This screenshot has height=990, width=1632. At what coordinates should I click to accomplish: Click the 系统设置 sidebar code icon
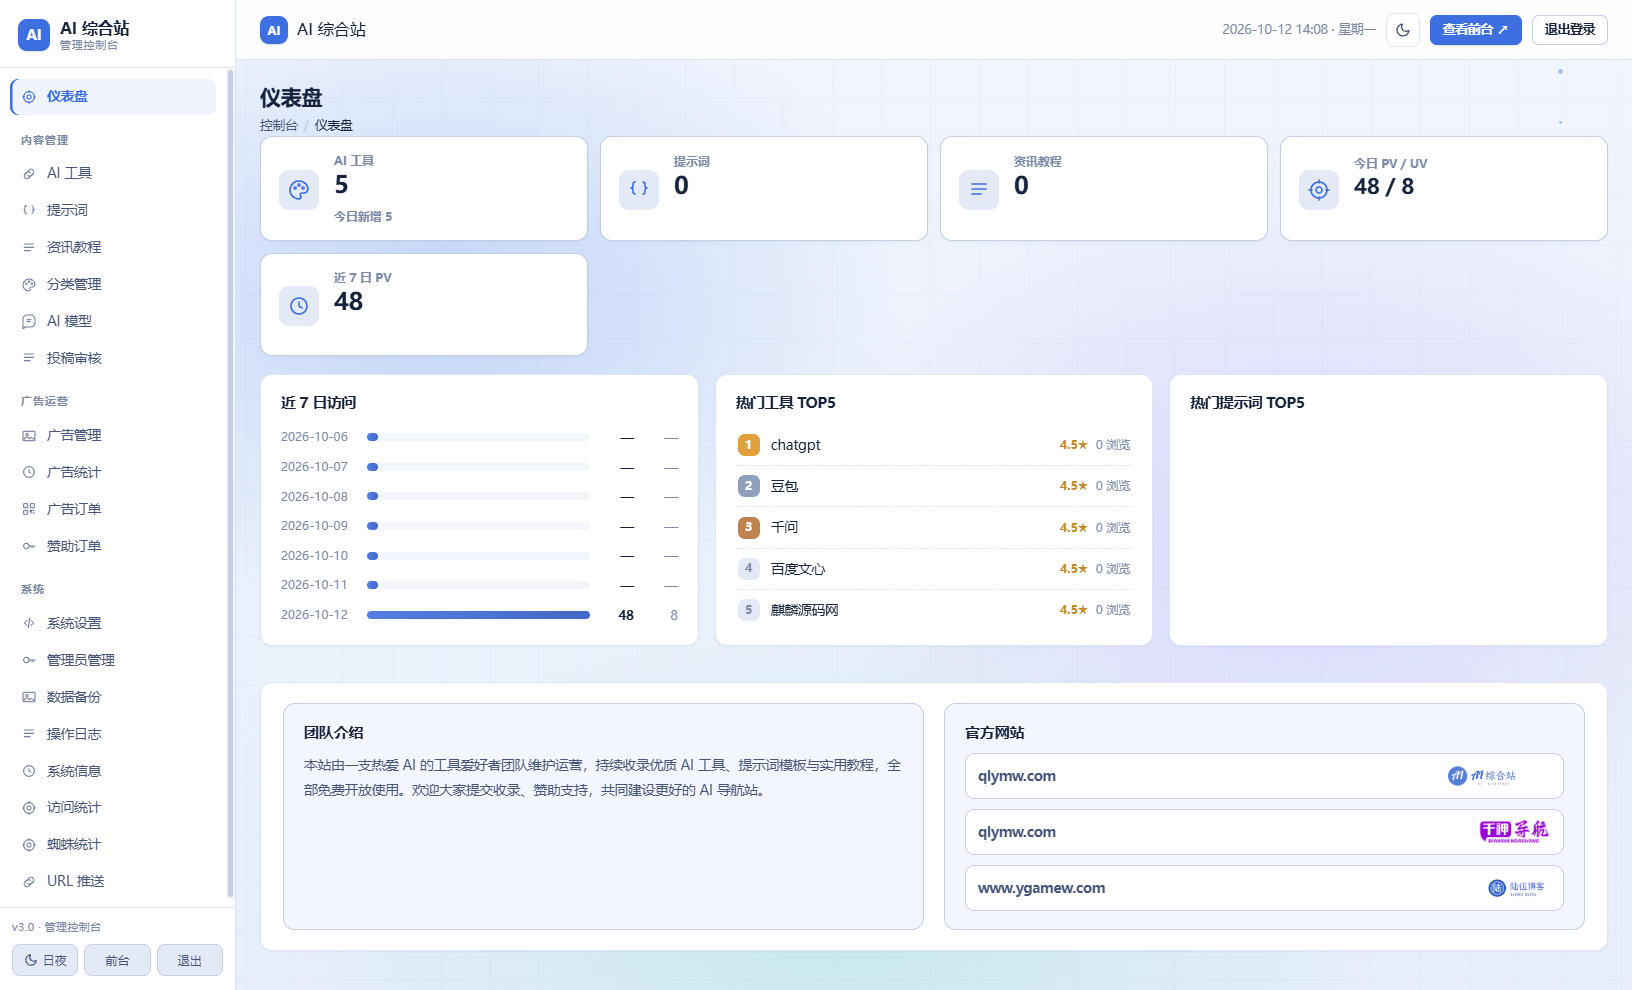29,624
